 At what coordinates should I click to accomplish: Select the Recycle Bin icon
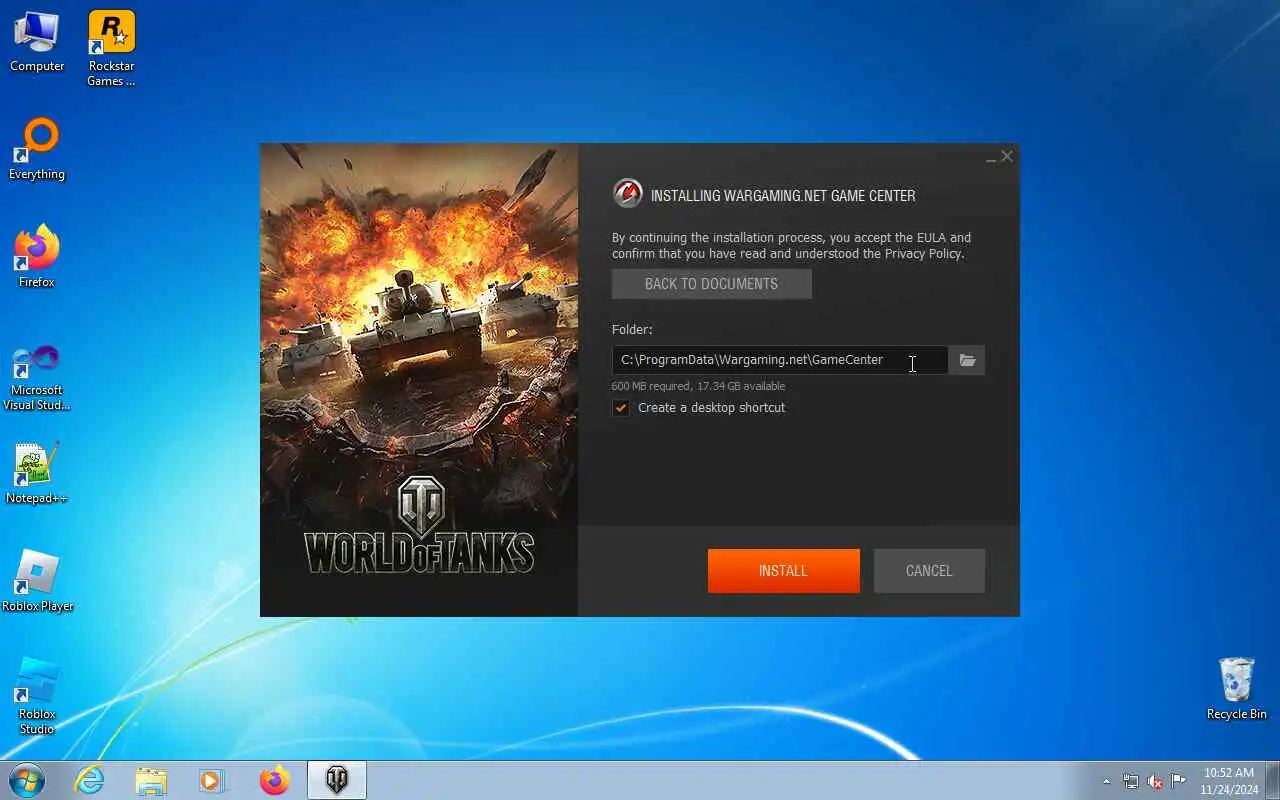pos(1237,688)
